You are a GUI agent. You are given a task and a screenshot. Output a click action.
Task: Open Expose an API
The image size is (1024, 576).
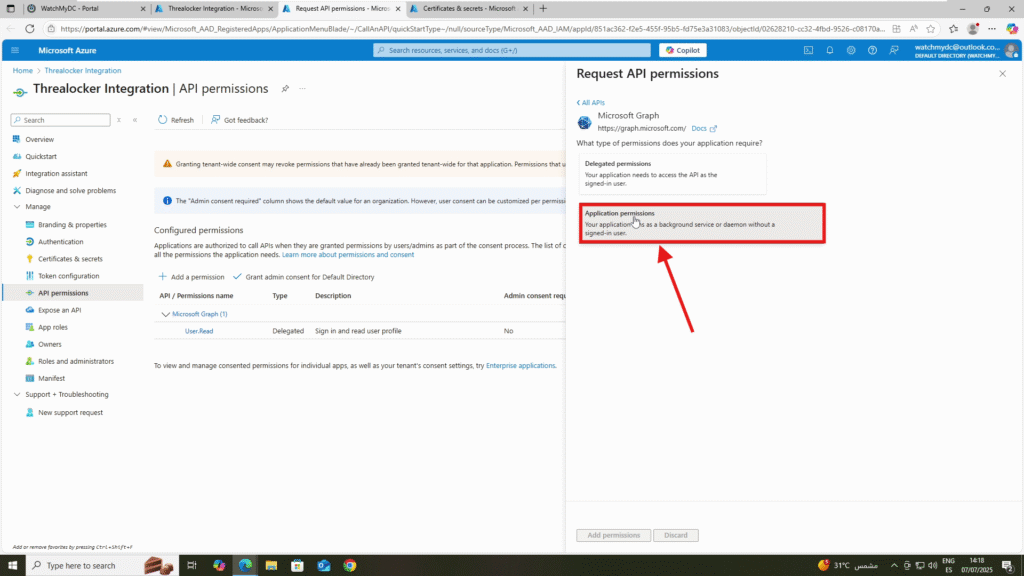59,310
